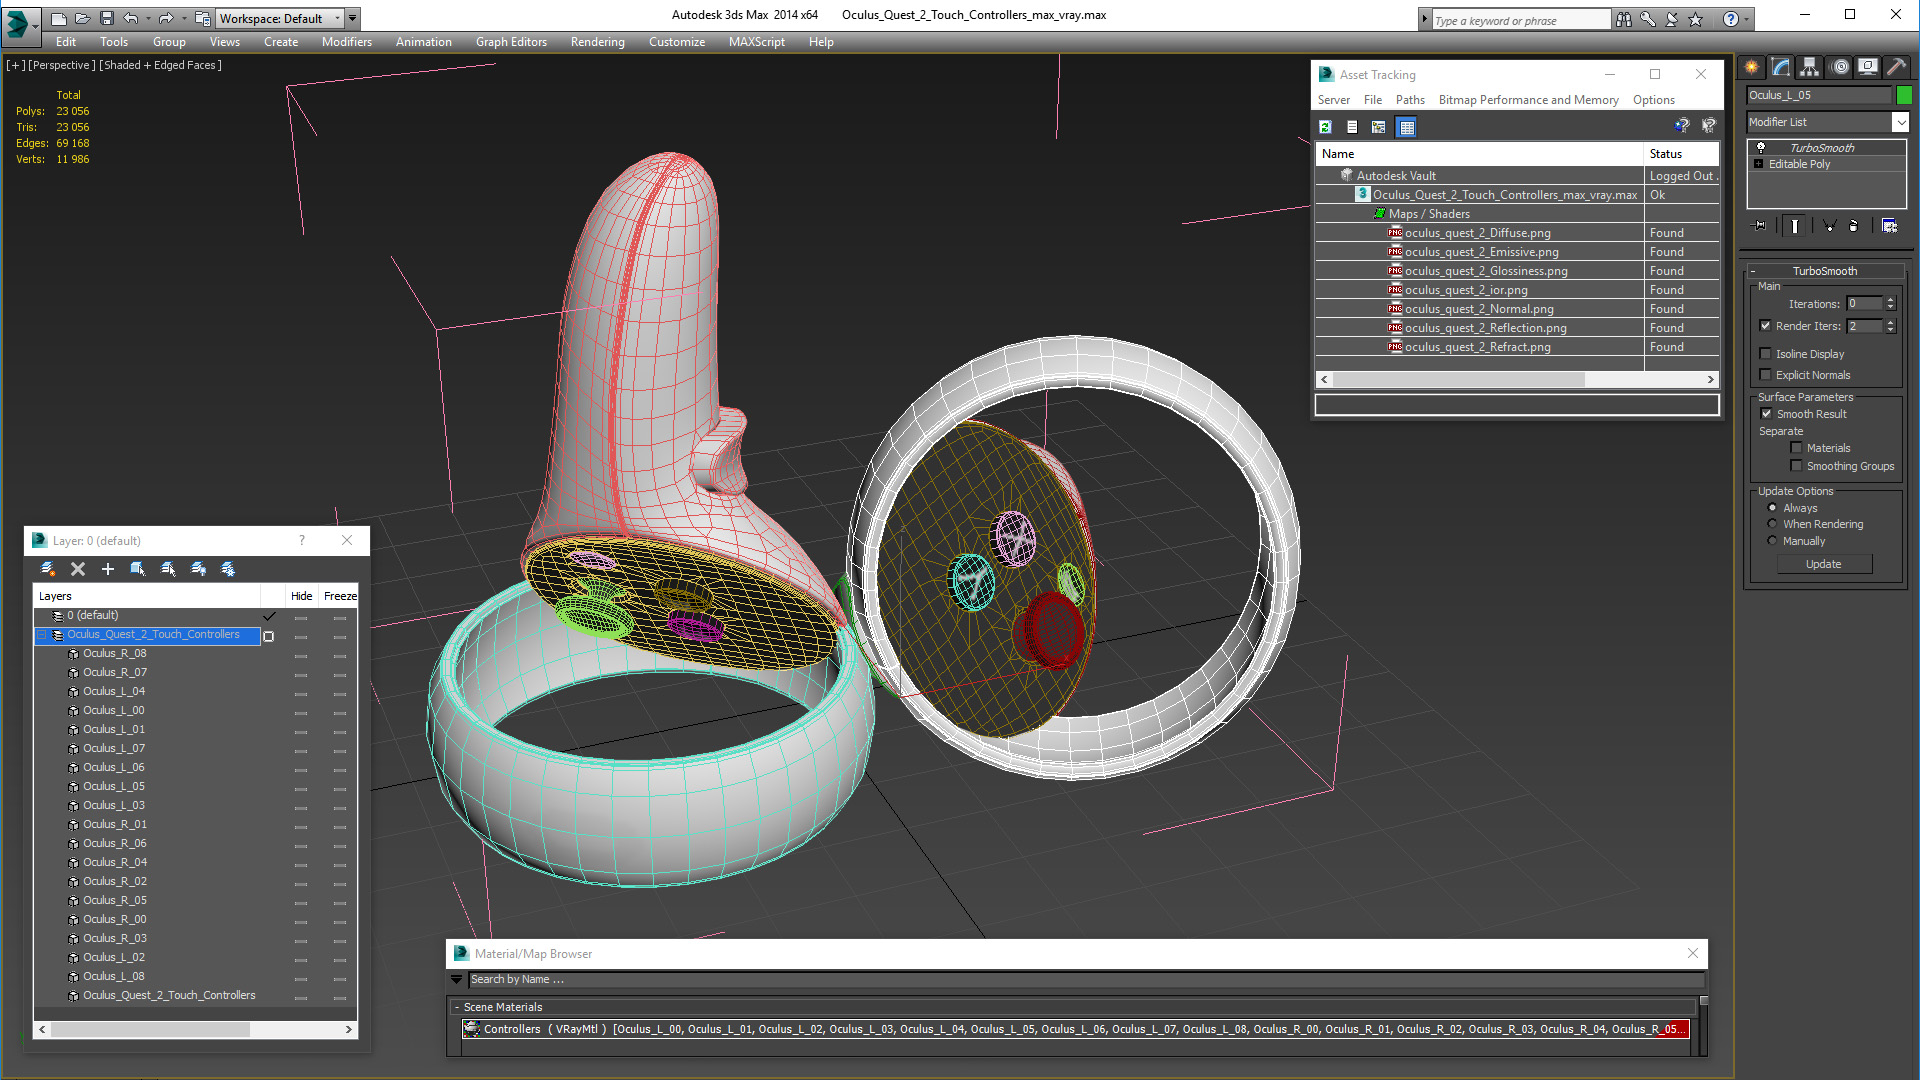
Task: Click the green object color swatch
Action: point(1904,95)
